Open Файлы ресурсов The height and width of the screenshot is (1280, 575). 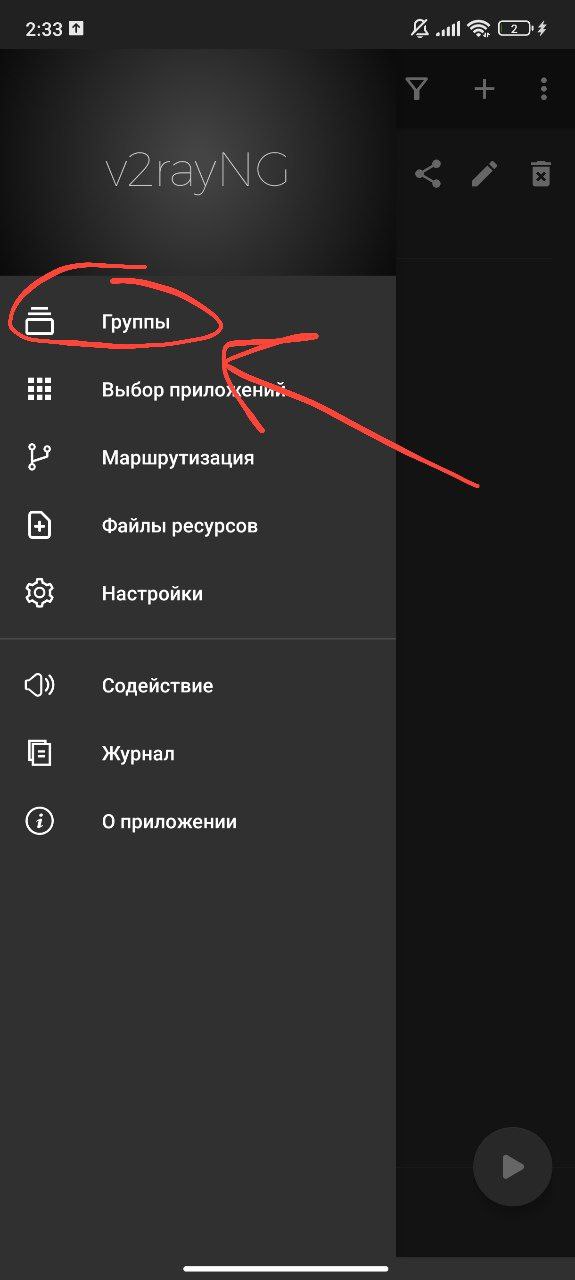click(x=198, y=526)
